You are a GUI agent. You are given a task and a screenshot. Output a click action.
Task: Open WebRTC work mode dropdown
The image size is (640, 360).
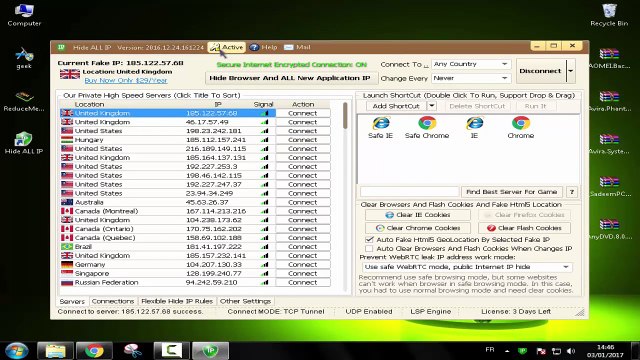[467, 267]
